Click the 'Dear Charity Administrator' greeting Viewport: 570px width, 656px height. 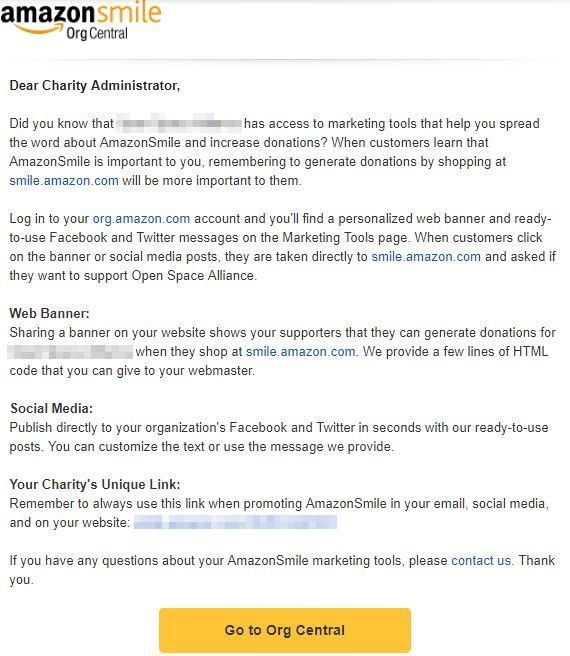pos(95,85)
